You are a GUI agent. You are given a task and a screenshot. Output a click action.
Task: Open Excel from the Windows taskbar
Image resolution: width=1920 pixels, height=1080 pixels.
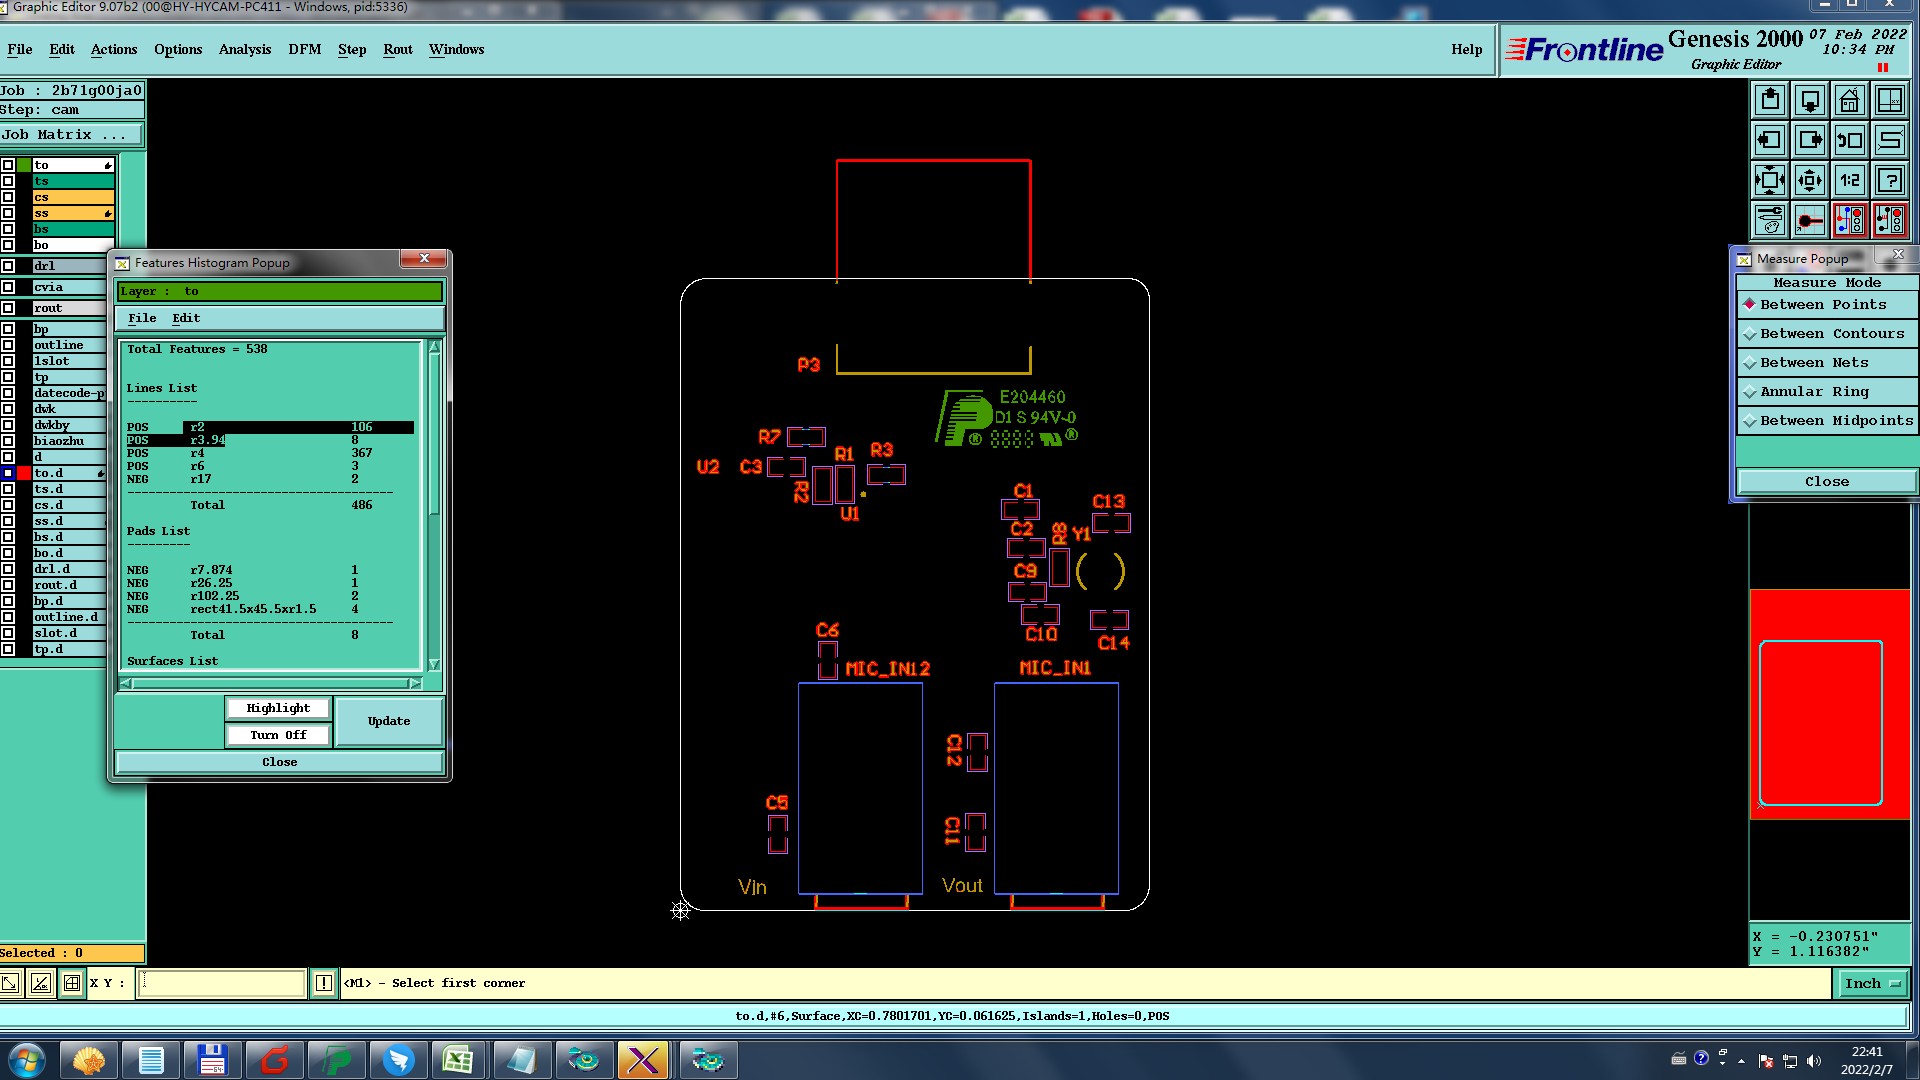tap(458, 1060)
